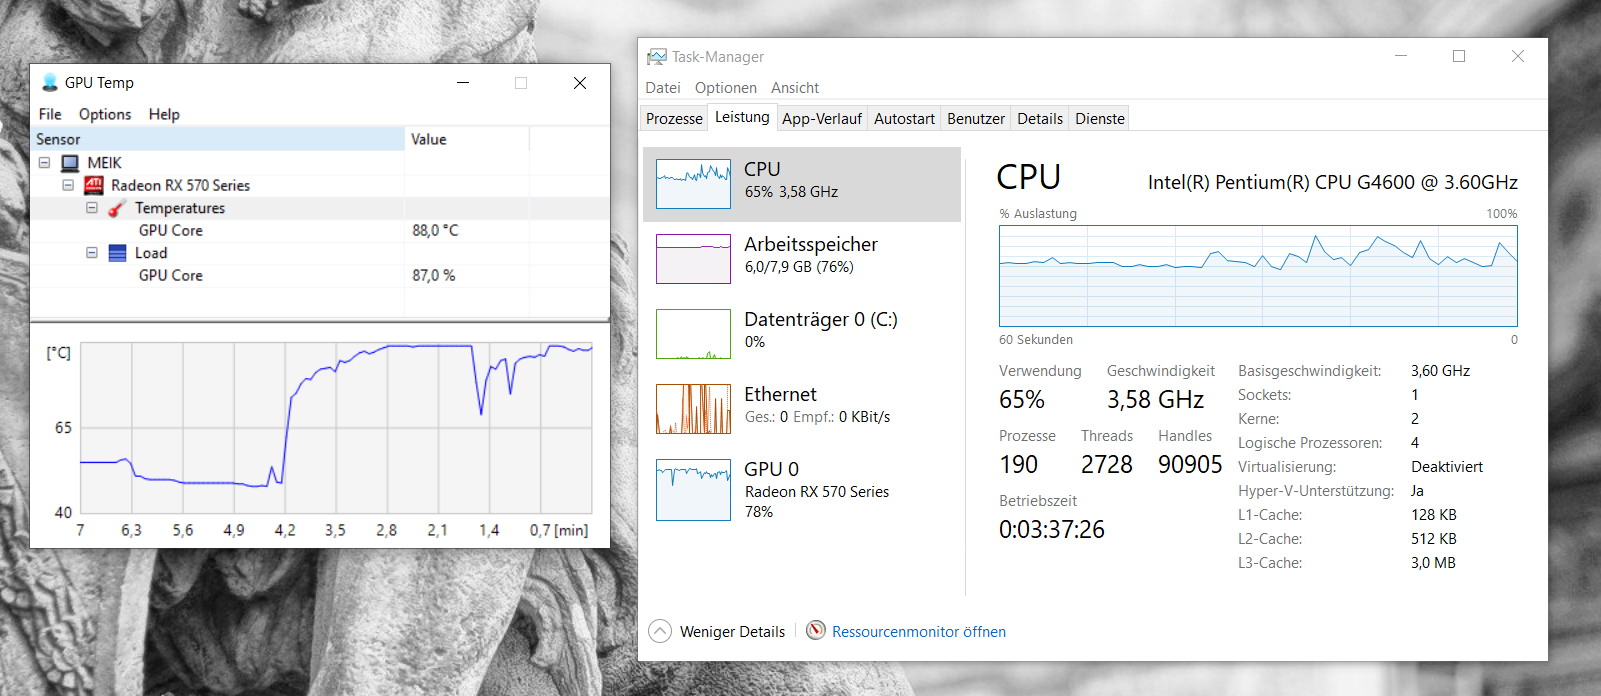Open the Ansicht menu in Task-Manager
The height and width of the screenshot is (696, 1601).
click(795, 88)
